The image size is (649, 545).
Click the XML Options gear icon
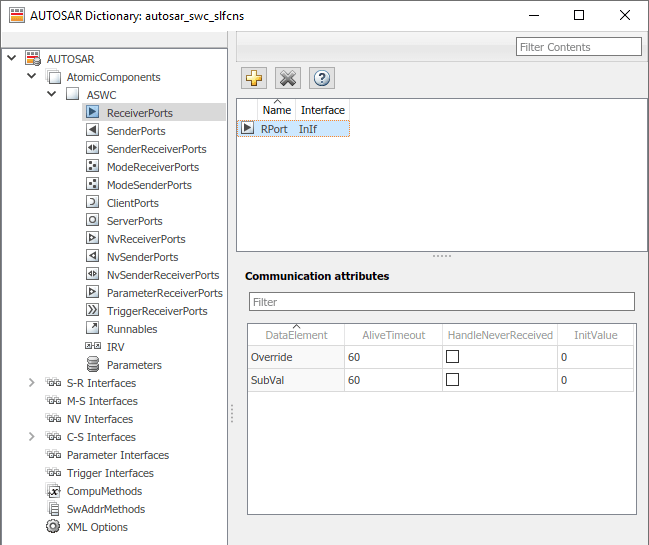click(53, 526)
